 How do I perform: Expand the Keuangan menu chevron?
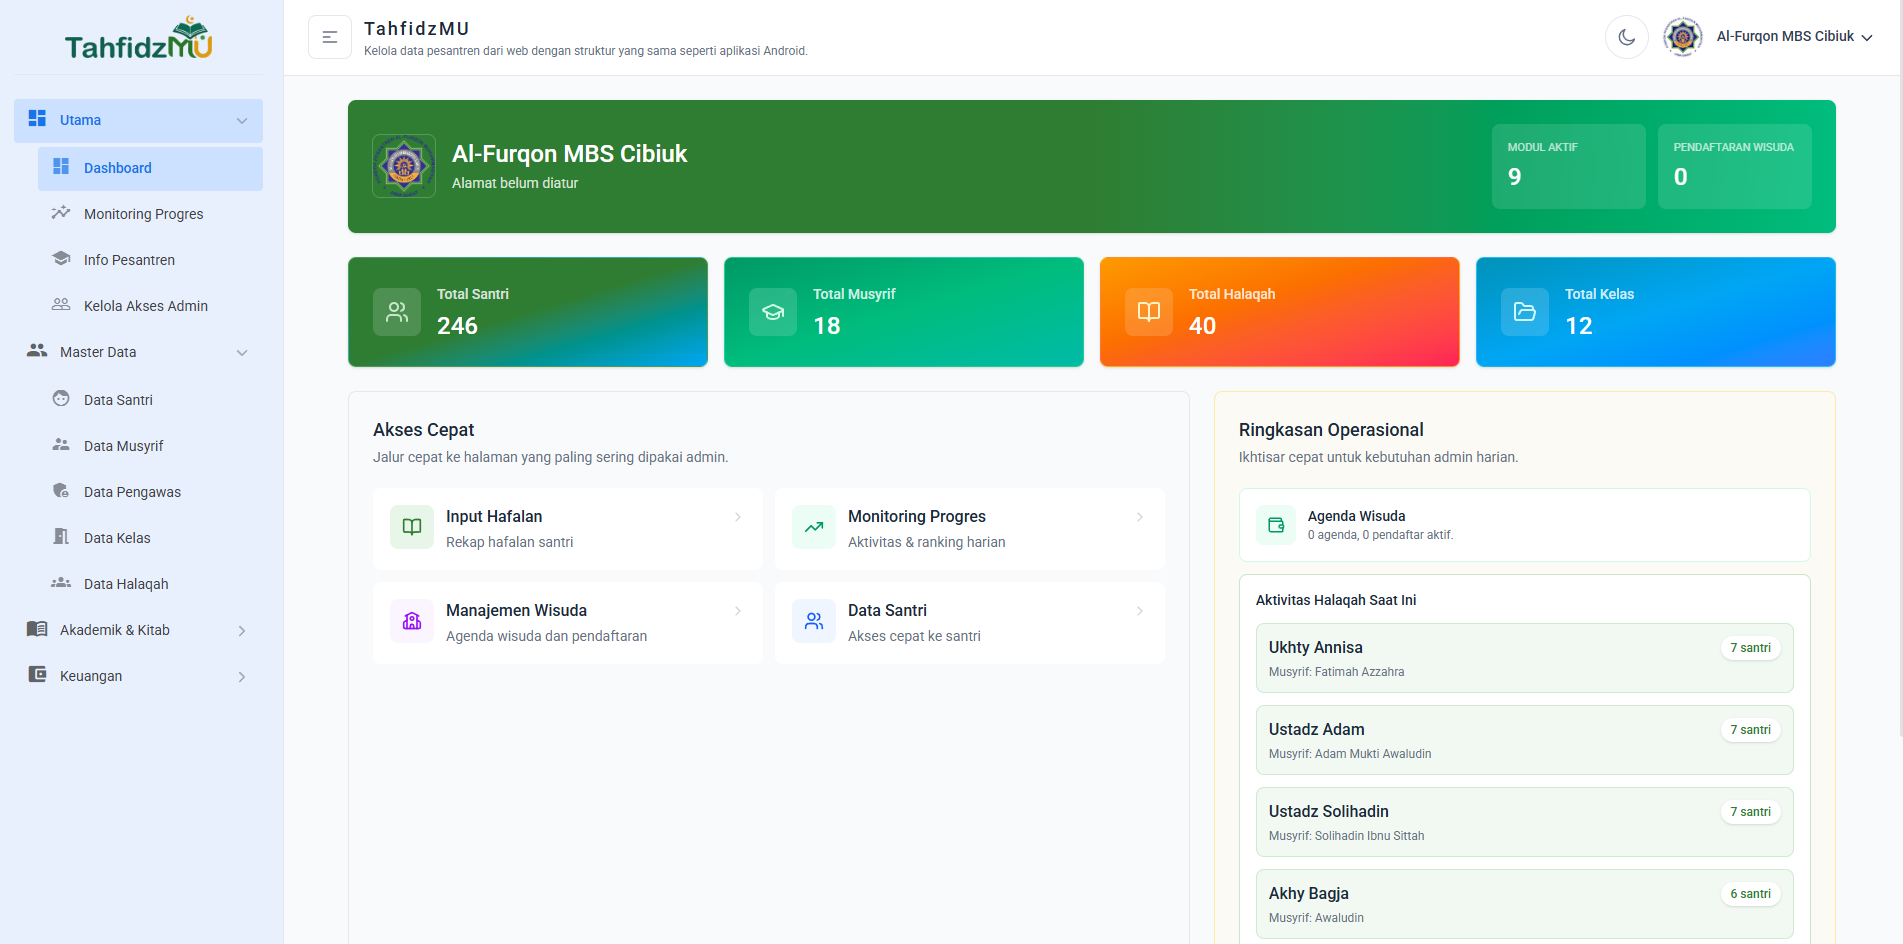(x=242, y=677)
